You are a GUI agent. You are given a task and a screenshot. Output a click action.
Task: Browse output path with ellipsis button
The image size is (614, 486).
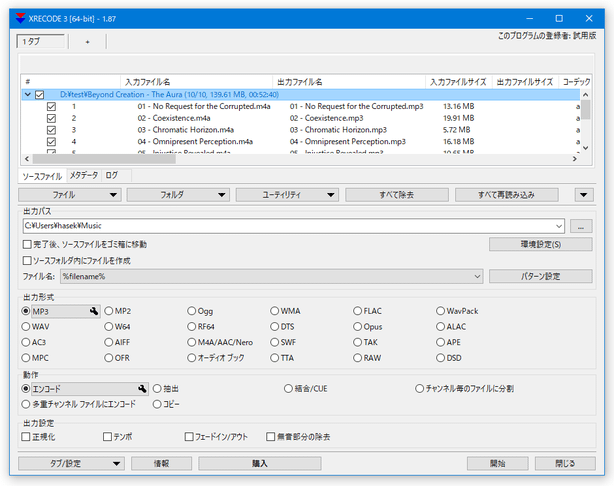pyautogui.click(x=581, y=226)
